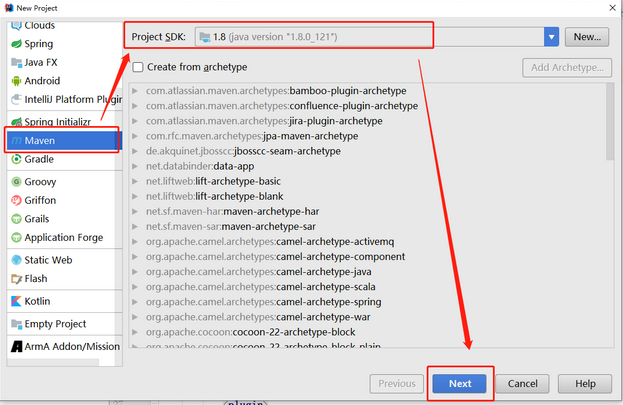This screenshot has width=623, height=405.
Task: Choose the Java FX project icon
Action: pyautogui.click(x=16, y=62)
